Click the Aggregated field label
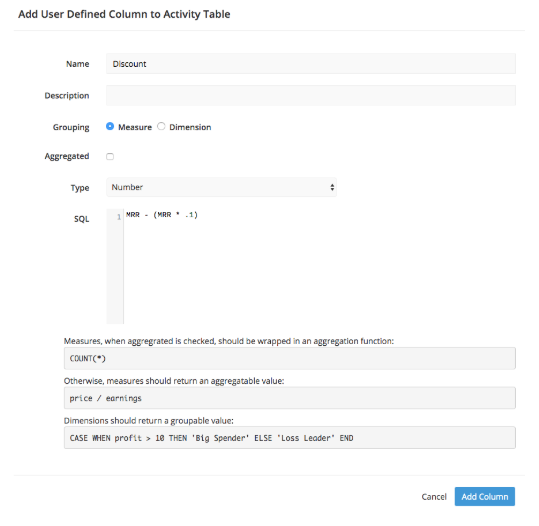This screenshot has height=526, width=539. click(67, 156)
